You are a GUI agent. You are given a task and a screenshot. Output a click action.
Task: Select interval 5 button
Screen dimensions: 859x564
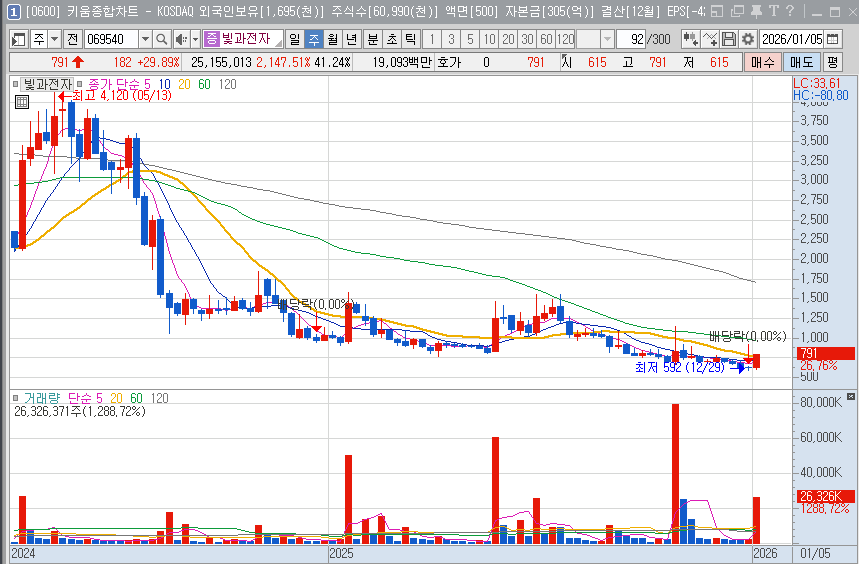(x=471, y=39)
